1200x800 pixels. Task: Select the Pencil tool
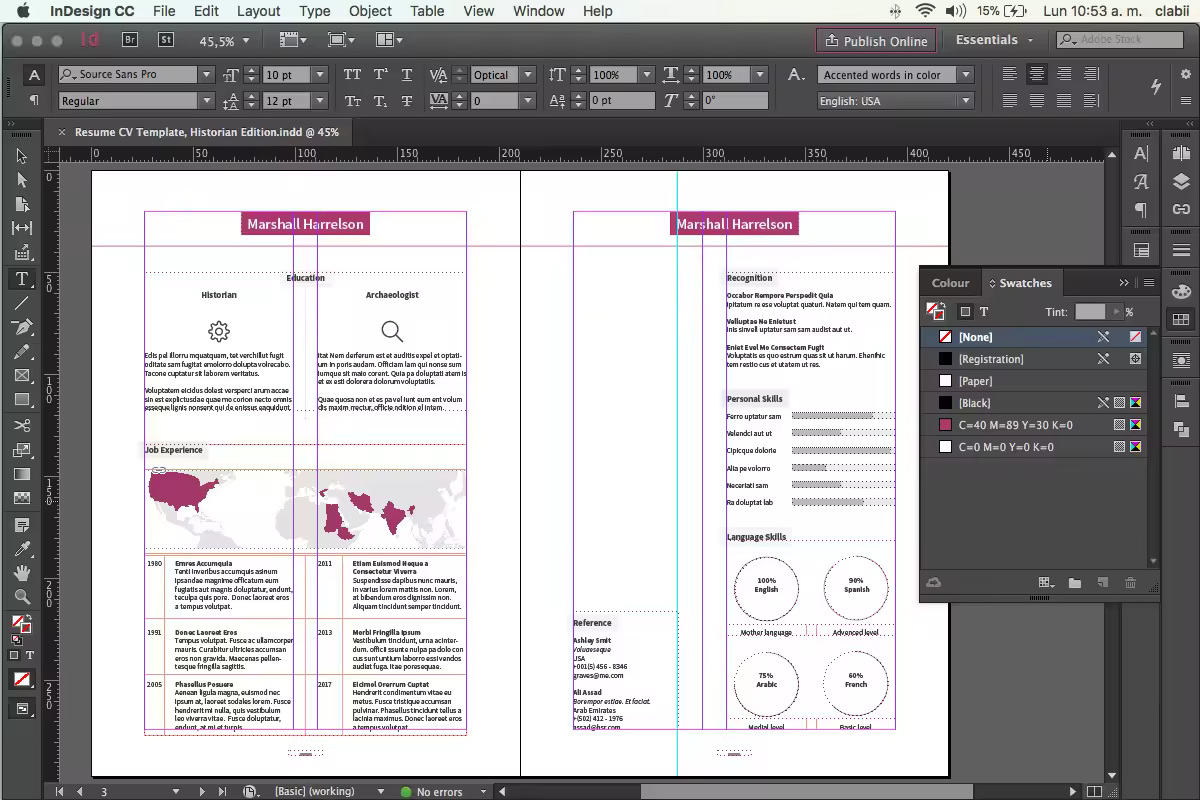pos(22,352)
